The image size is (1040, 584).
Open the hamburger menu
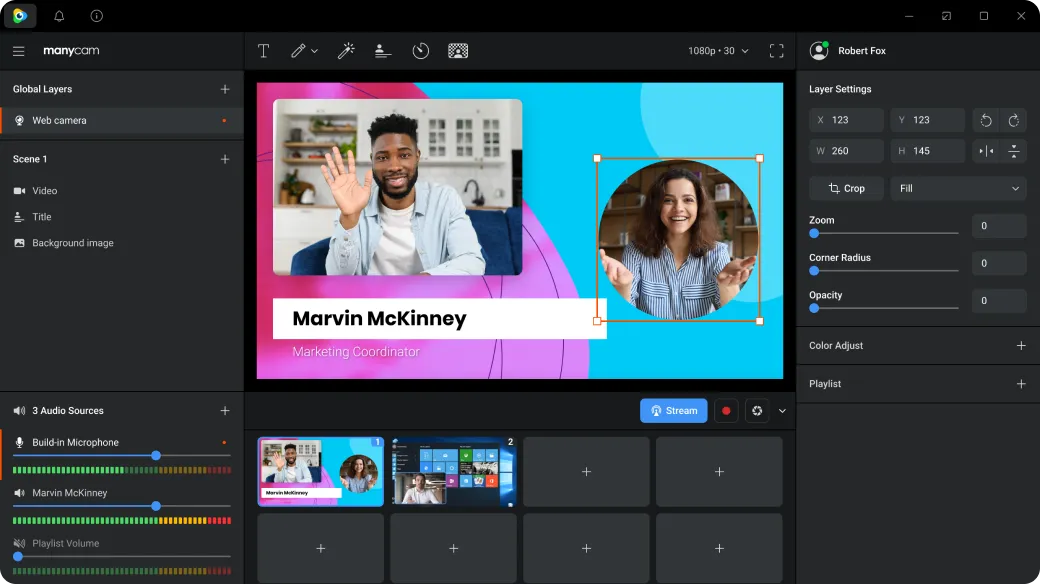pos(18,51)
